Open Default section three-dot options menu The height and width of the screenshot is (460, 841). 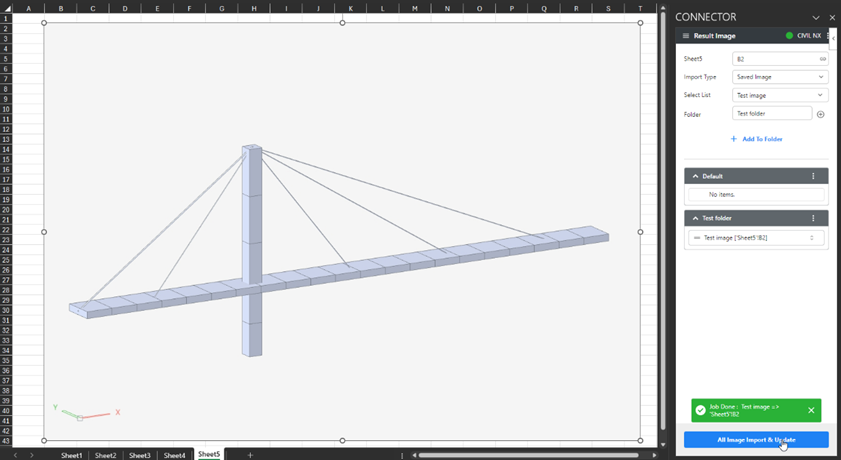coord(813,176)
